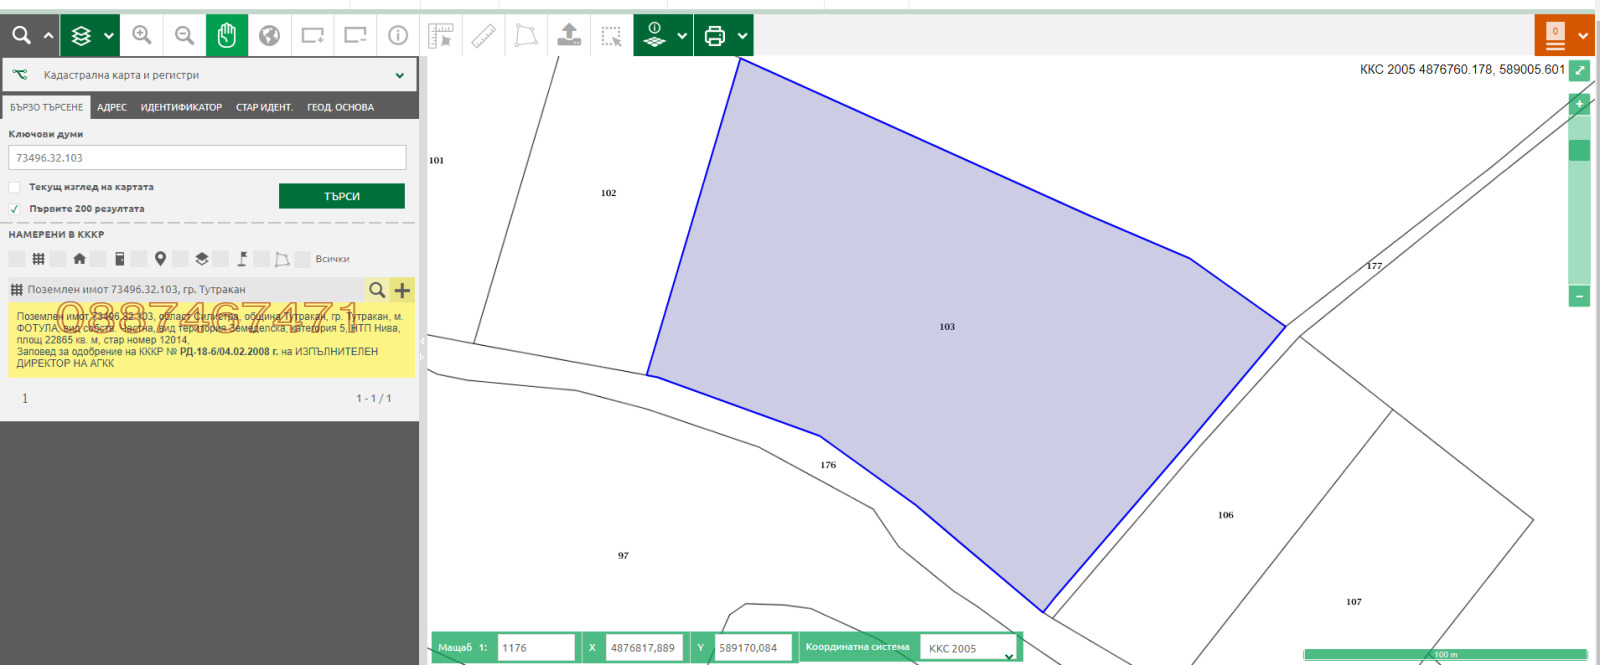This screenshot has width=1600, height=665.
Task: Open the 'ИДЕНТИФИКАТОР' search tab
Action: point(181,107)
